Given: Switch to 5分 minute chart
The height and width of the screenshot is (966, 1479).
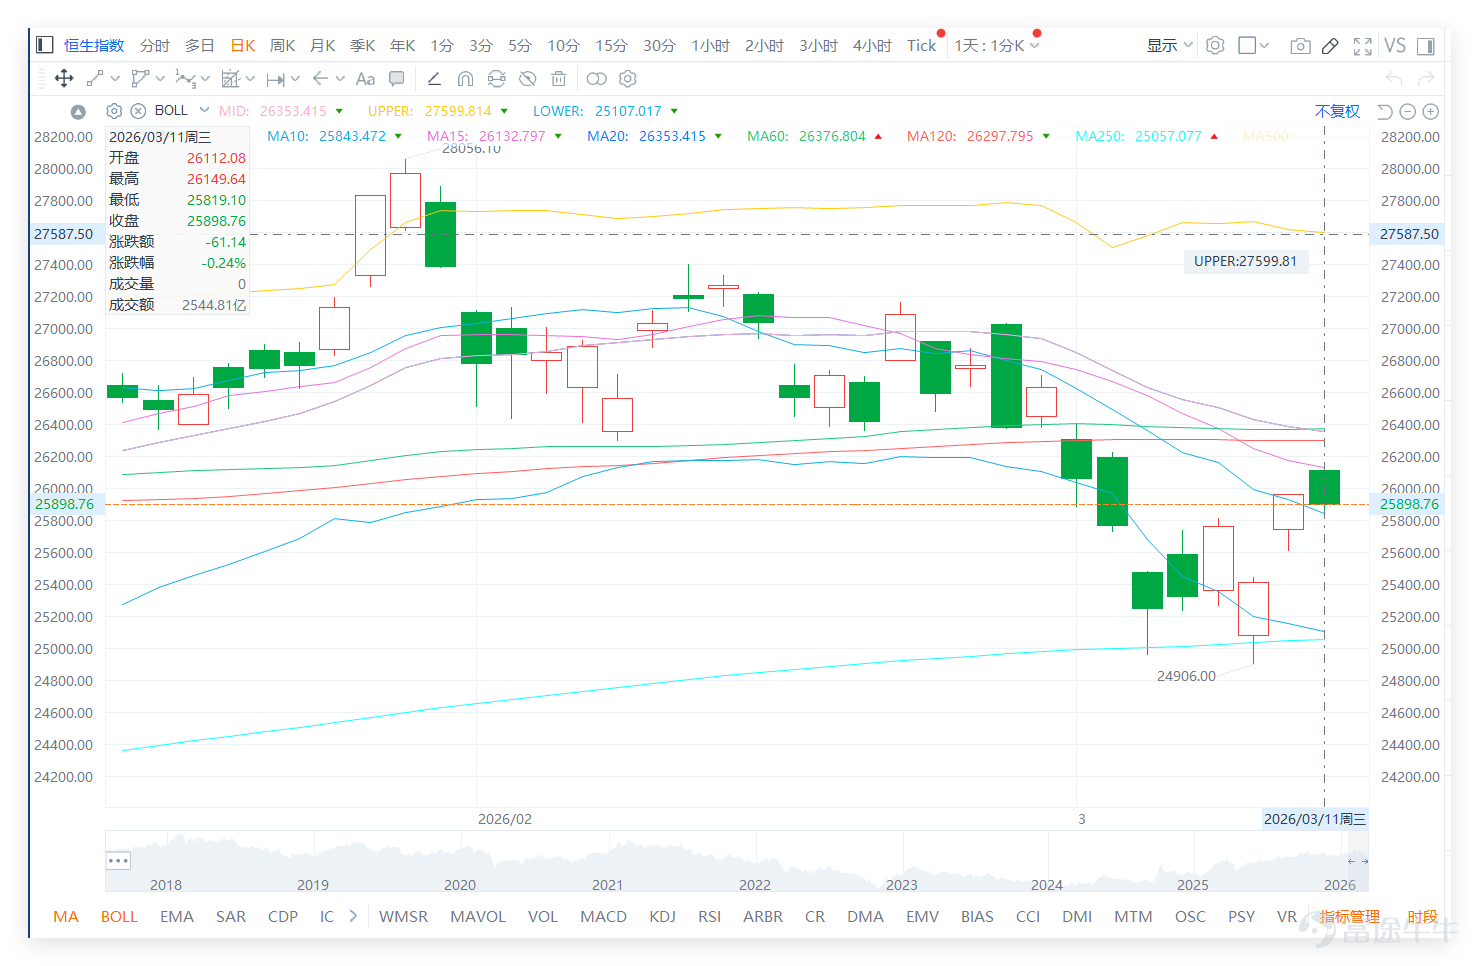Looking at the screenshot, I should pyautogui.click(x=520, y=45).
